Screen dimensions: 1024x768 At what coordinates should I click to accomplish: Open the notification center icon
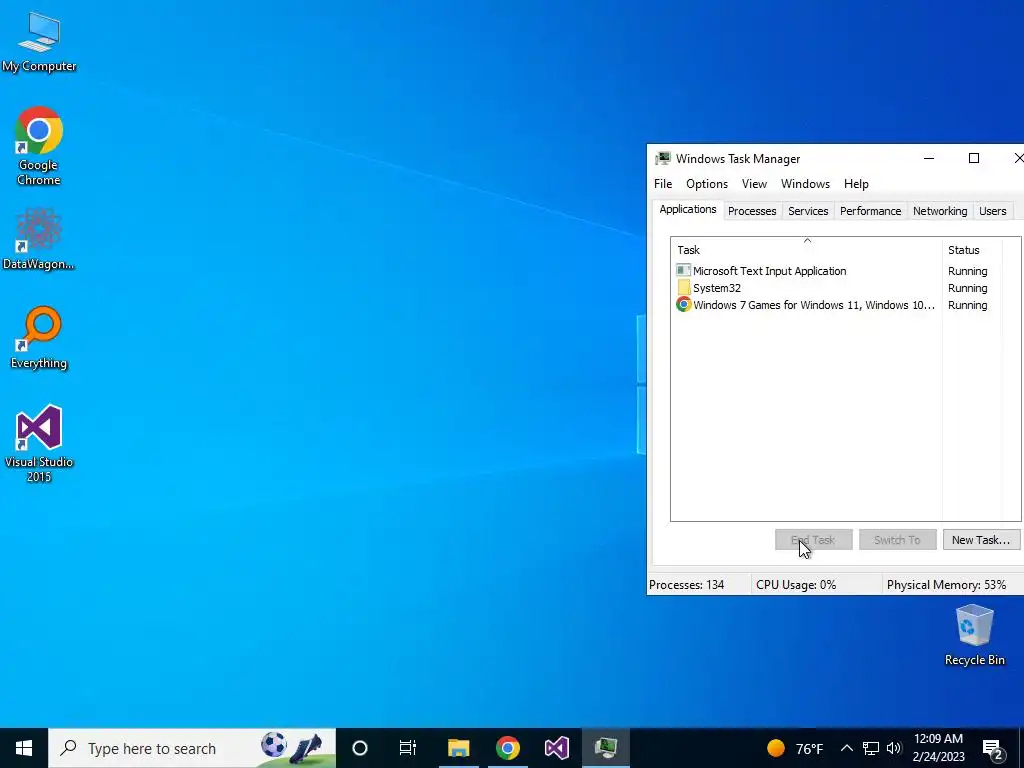993,749
